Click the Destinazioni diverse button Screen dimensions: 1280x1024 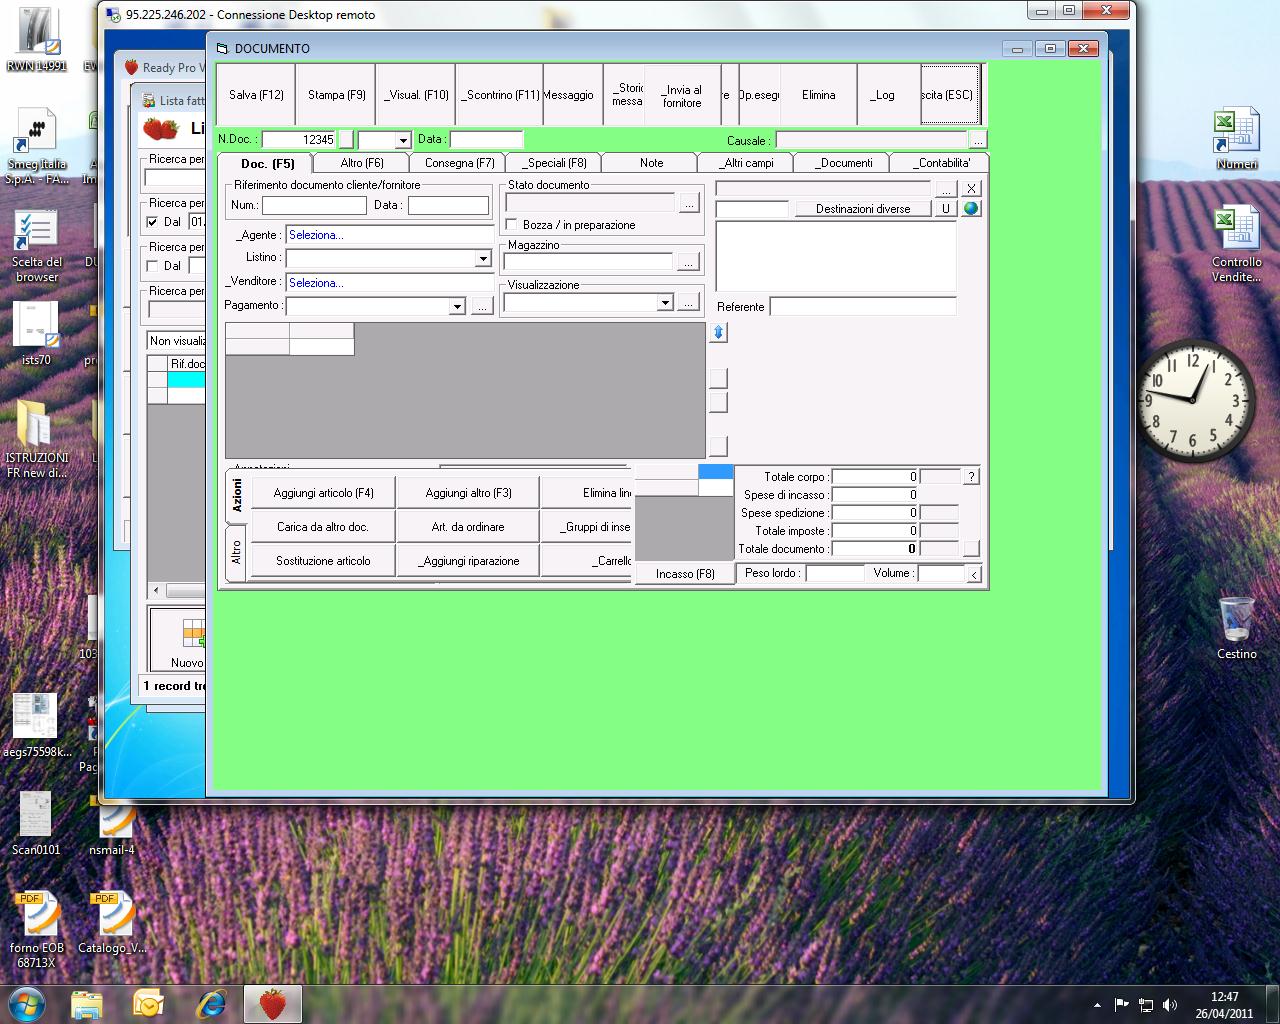tap(862, 208)
